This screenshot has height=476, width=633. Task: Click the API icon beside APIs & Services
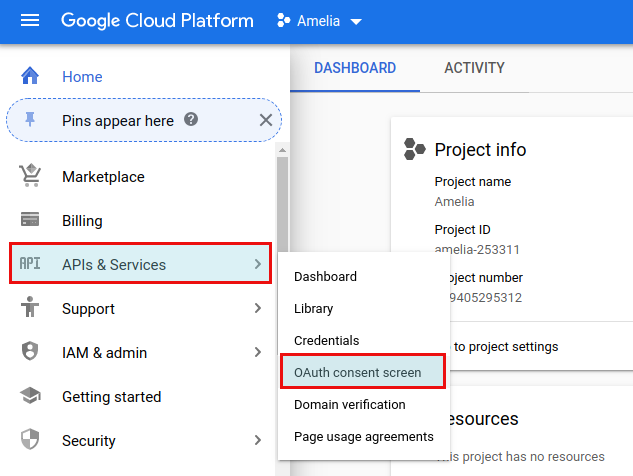point(30,265)
